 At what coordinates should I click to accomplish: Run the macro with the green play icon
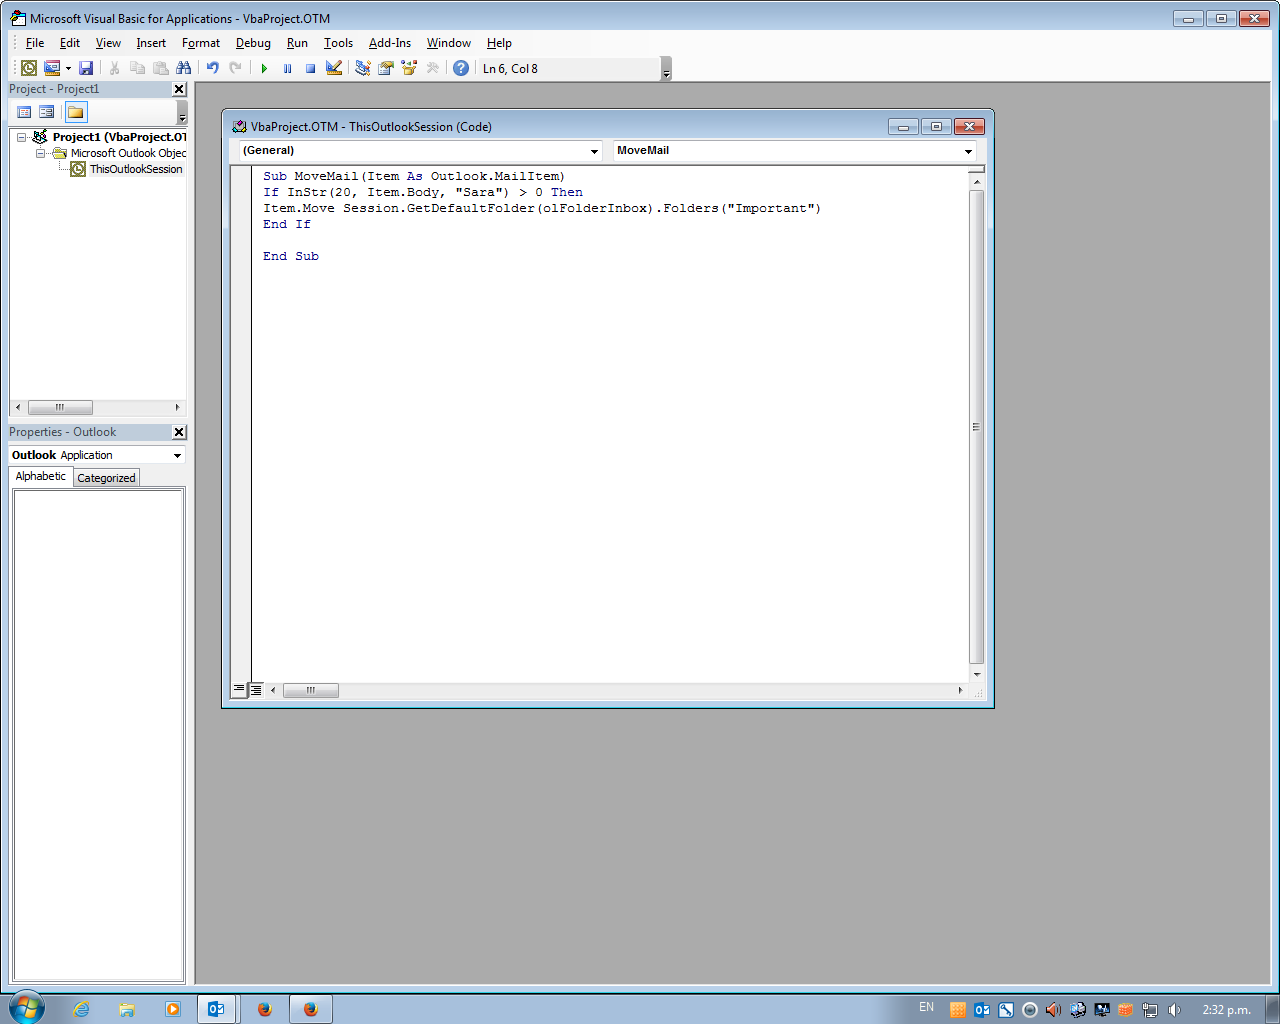264,68
